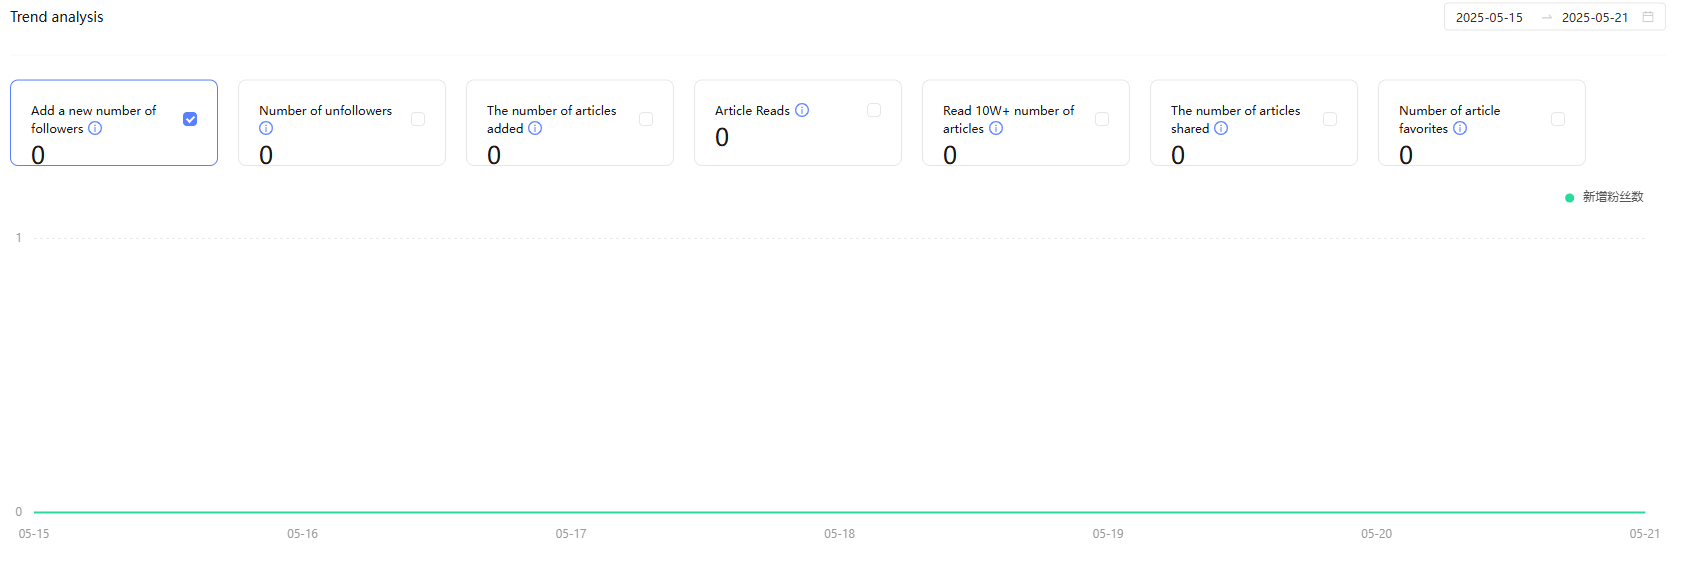Viewport: 1682px width, 585px height.
Task: Enable the Number of unfollowers checkbox
Action: pos(418,119)
